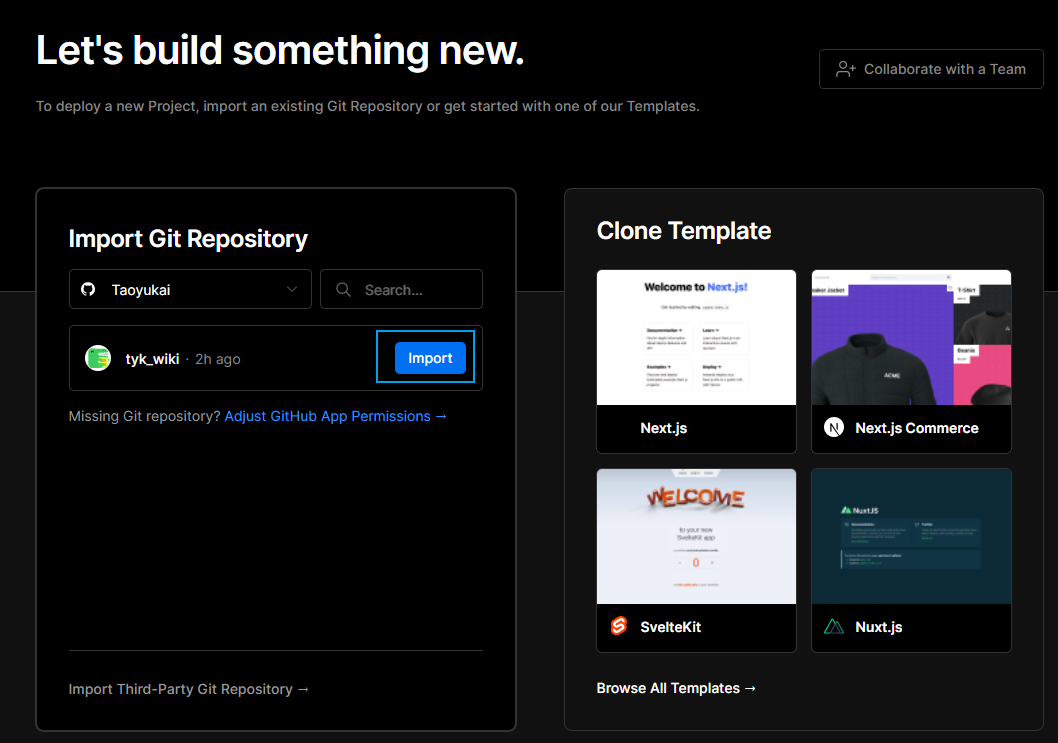The image size is (1058, 743).
Task: Open Adjust GitHub App Permissions link
Action: (335, 416)
